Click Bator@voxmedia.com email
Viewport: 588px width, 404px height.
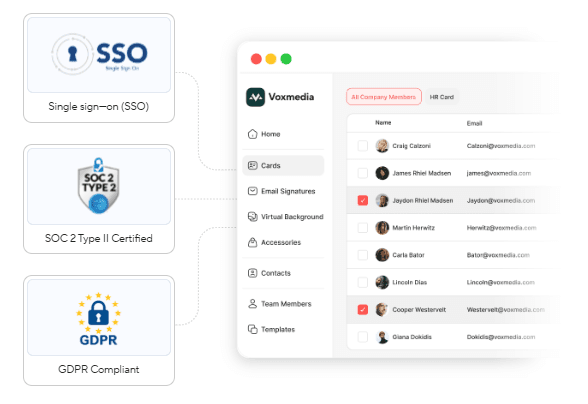pos(498,255)
